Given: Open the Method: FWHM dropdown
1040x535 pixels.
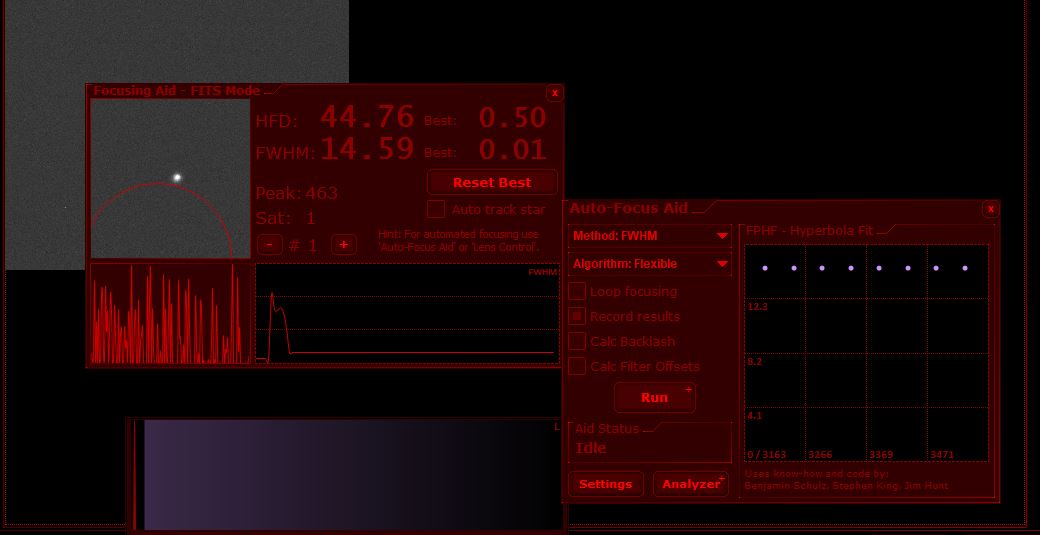Looking at the screenshot, I should [650, 236].
